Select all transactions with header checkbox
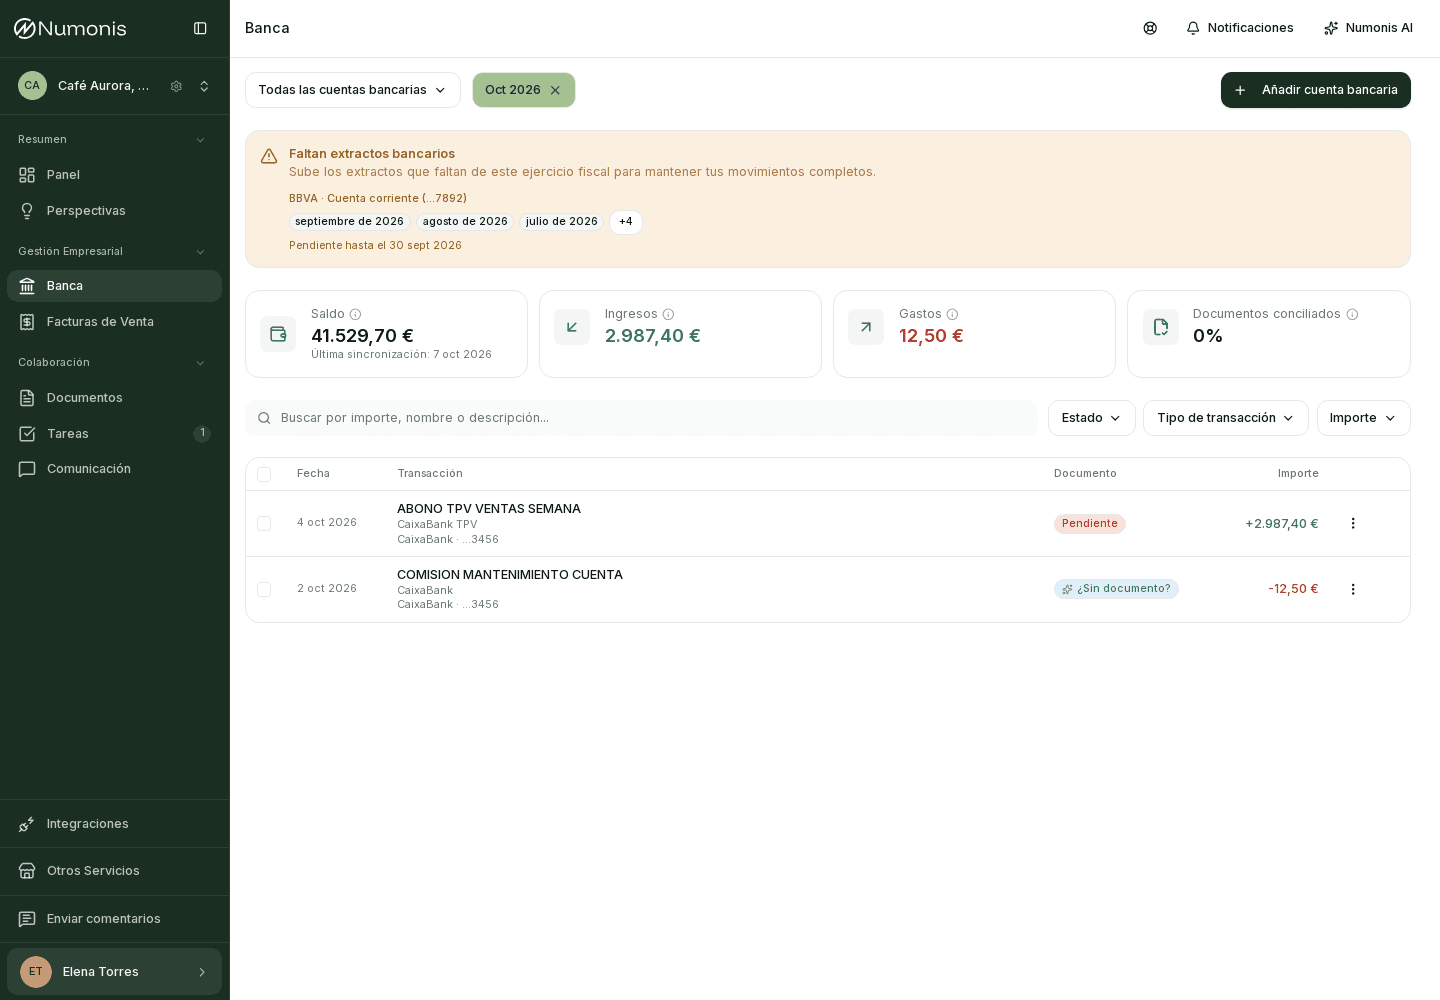 264,474
